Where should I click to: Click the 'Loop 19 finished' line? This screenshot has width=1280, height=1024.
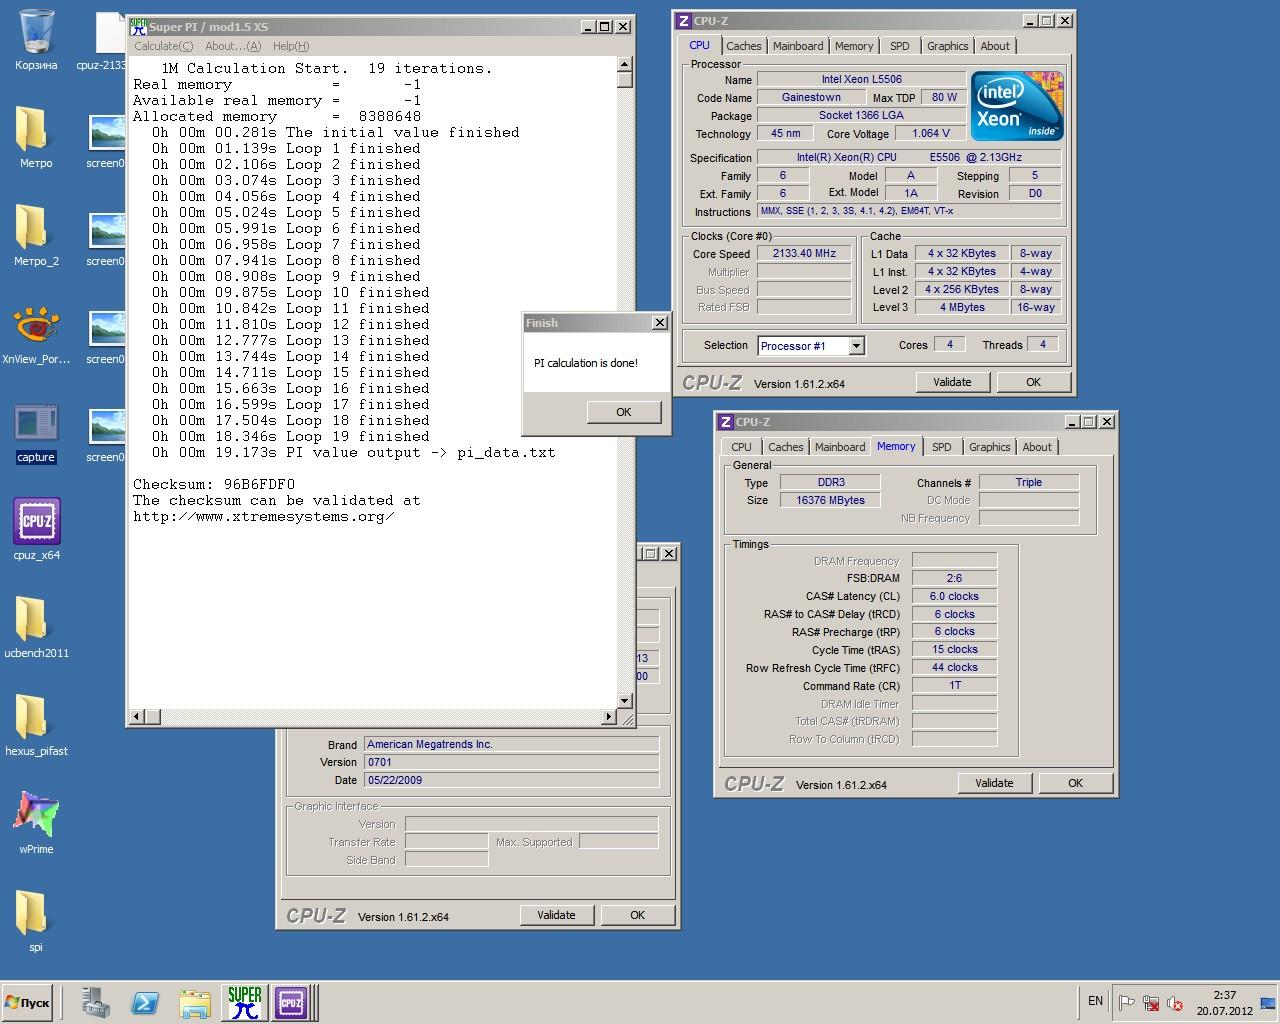click(291, 436)
